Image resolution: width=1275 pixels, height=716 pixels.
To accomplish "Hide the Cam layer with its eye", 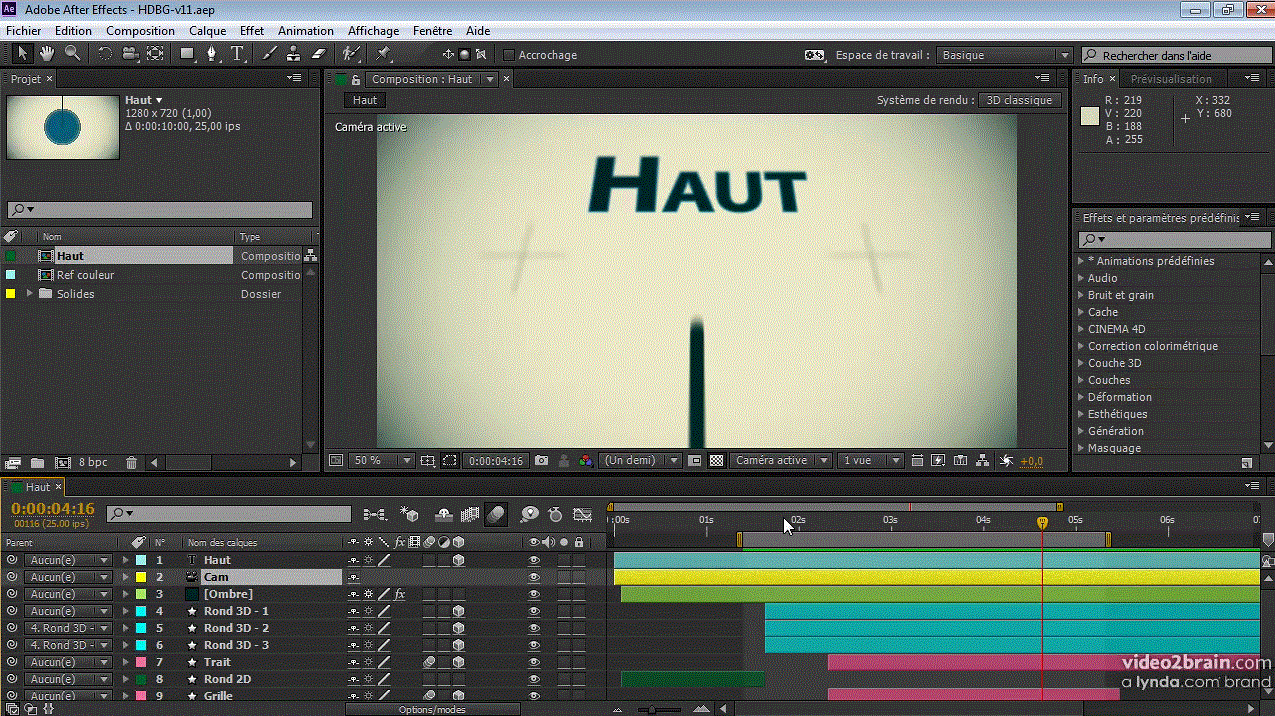I will pyautogui.click(x=534, y=577).
